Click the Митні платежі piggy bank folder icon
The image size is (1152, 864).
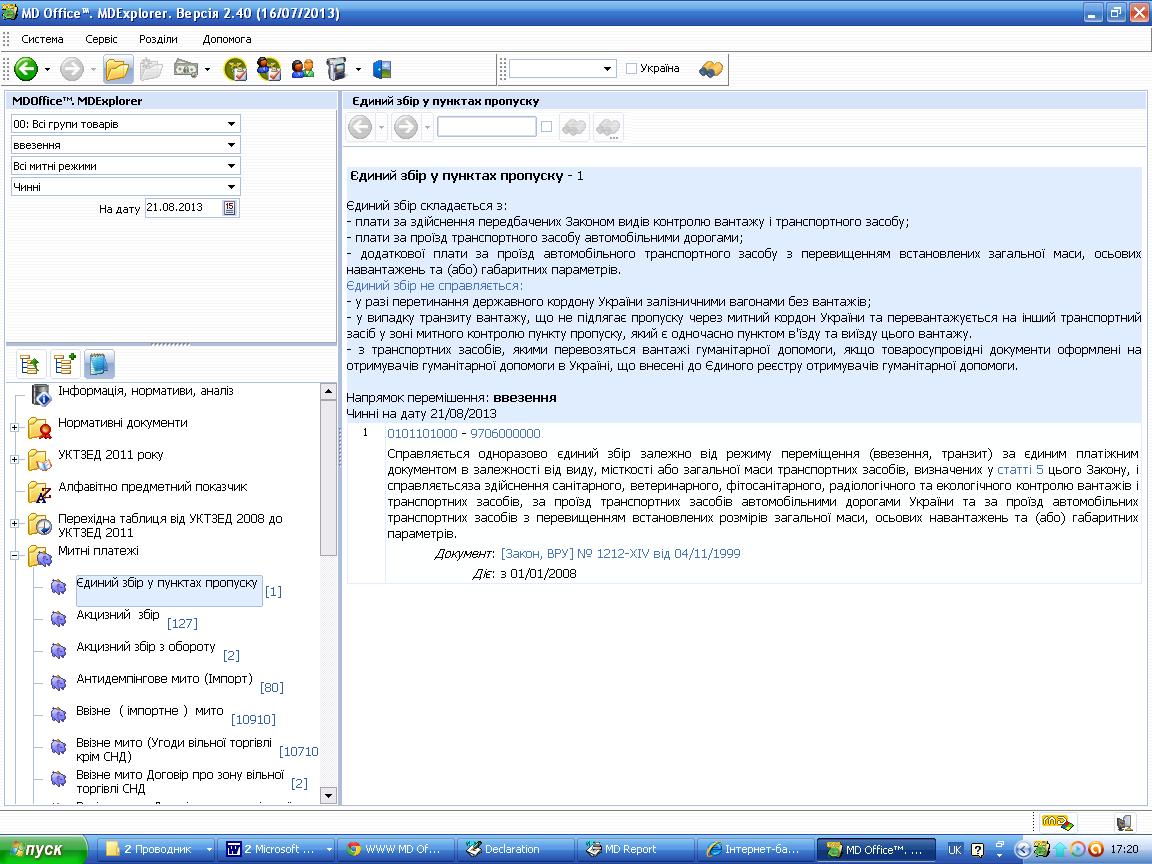40,555
